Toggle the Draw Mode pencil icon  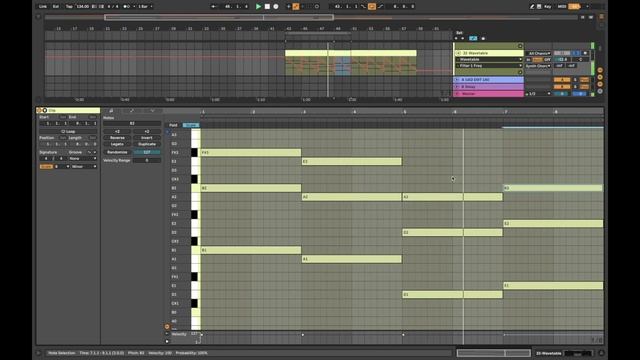531,7
